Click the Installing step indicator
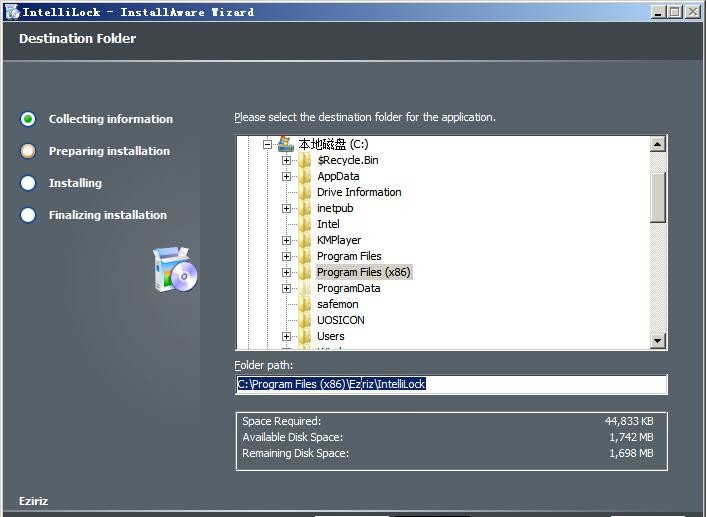Screen dimensions: 706x517 point(28,183)
